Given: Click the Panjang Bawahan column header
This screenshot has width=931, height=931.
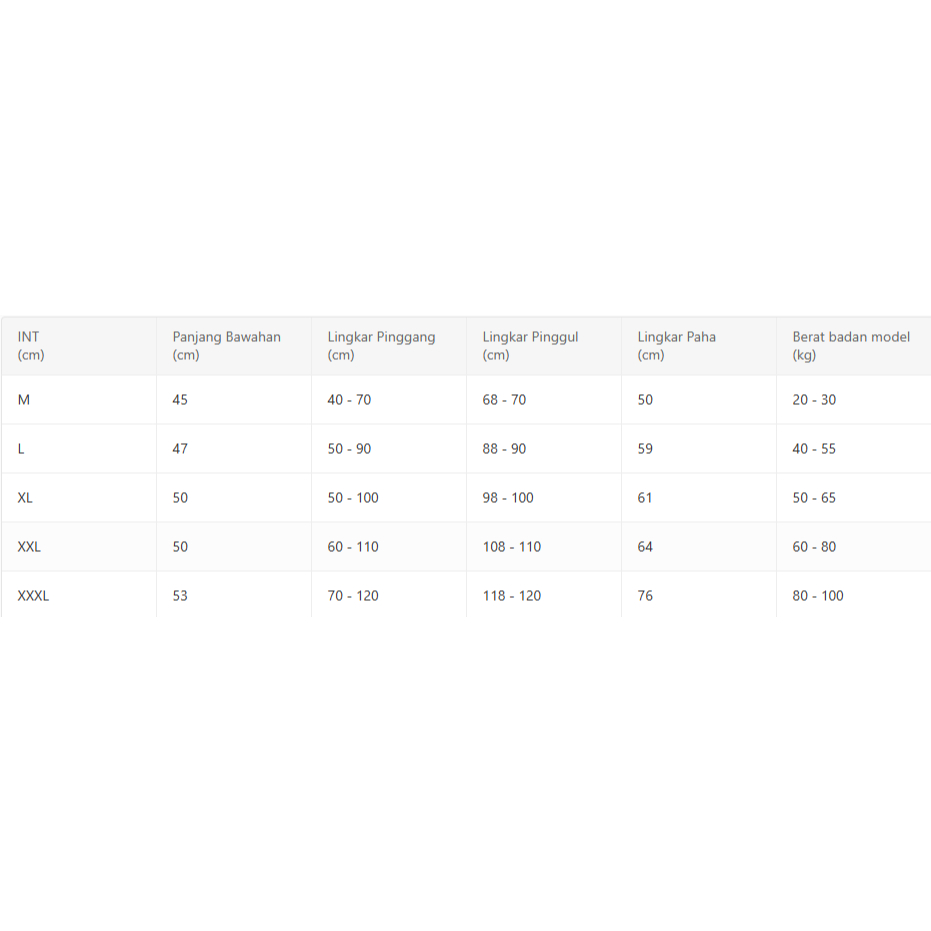Looking at the screenshot, I should [x=226, y=346].
